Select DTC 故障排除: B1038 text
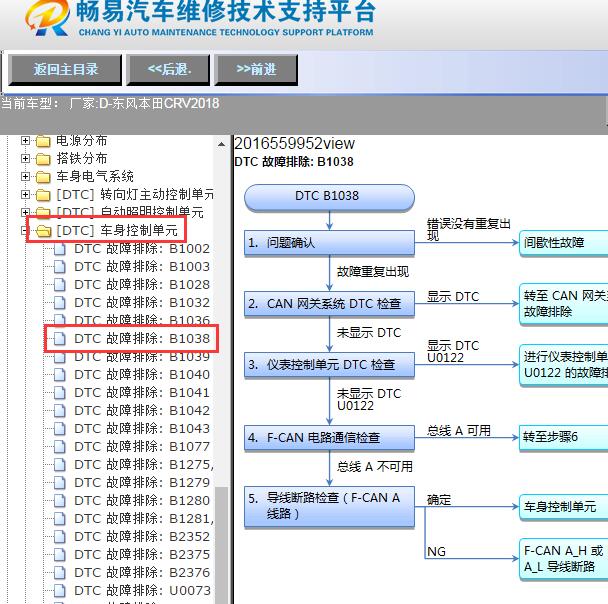Image resolution: width=608 pixels, height=604 pixels. (142, 338)
